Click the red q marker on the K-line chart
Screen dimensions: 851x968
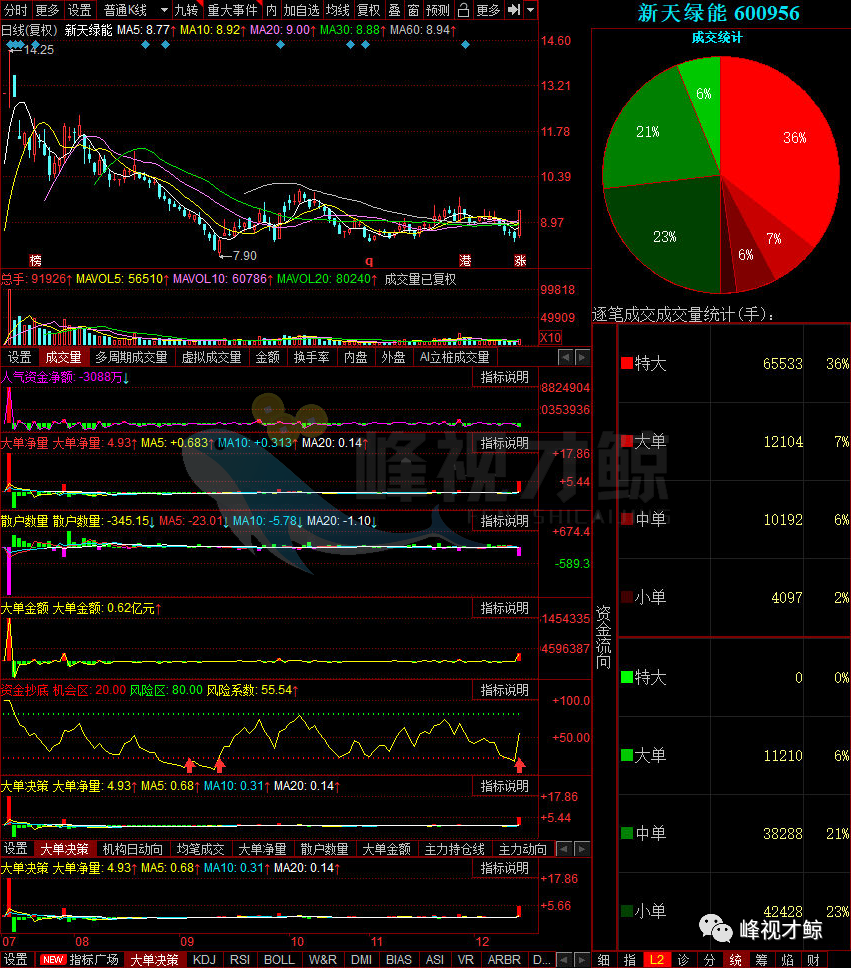point(369,261)
